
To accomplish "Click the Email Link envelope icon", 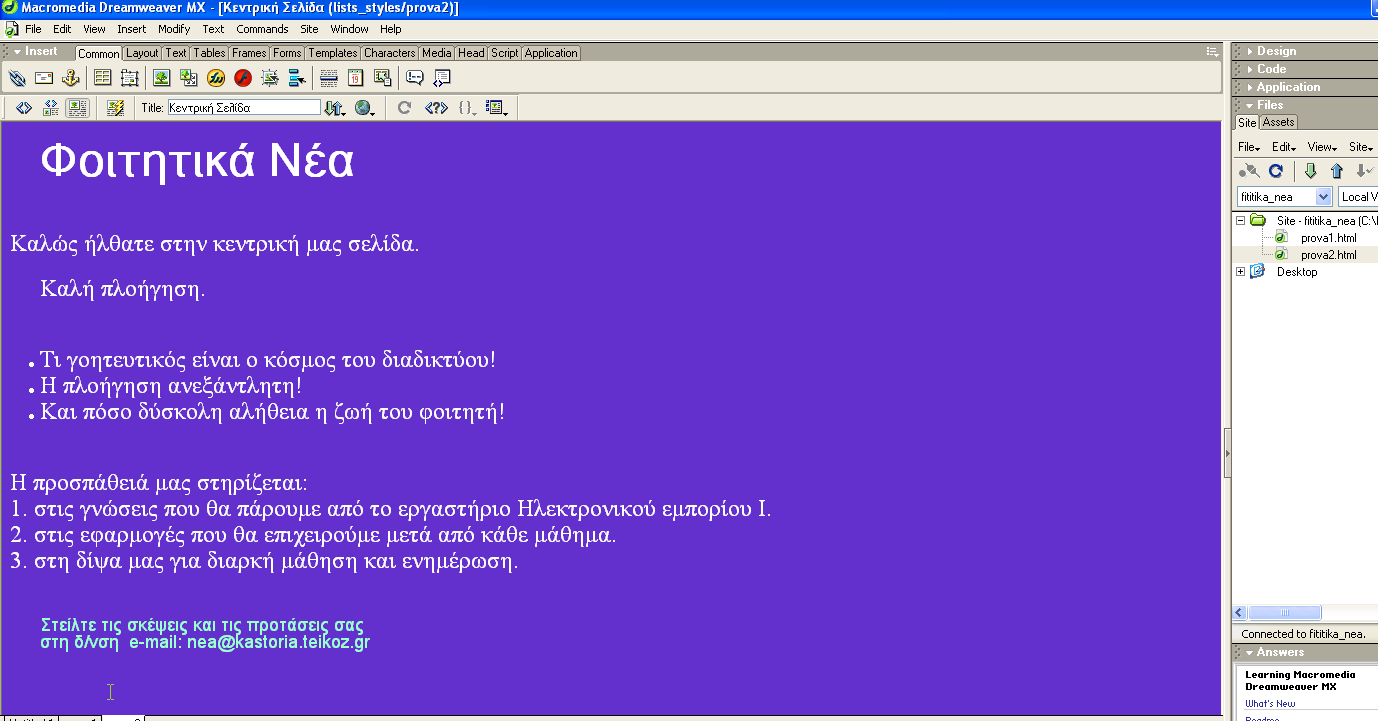I will (x=44, y=77).
